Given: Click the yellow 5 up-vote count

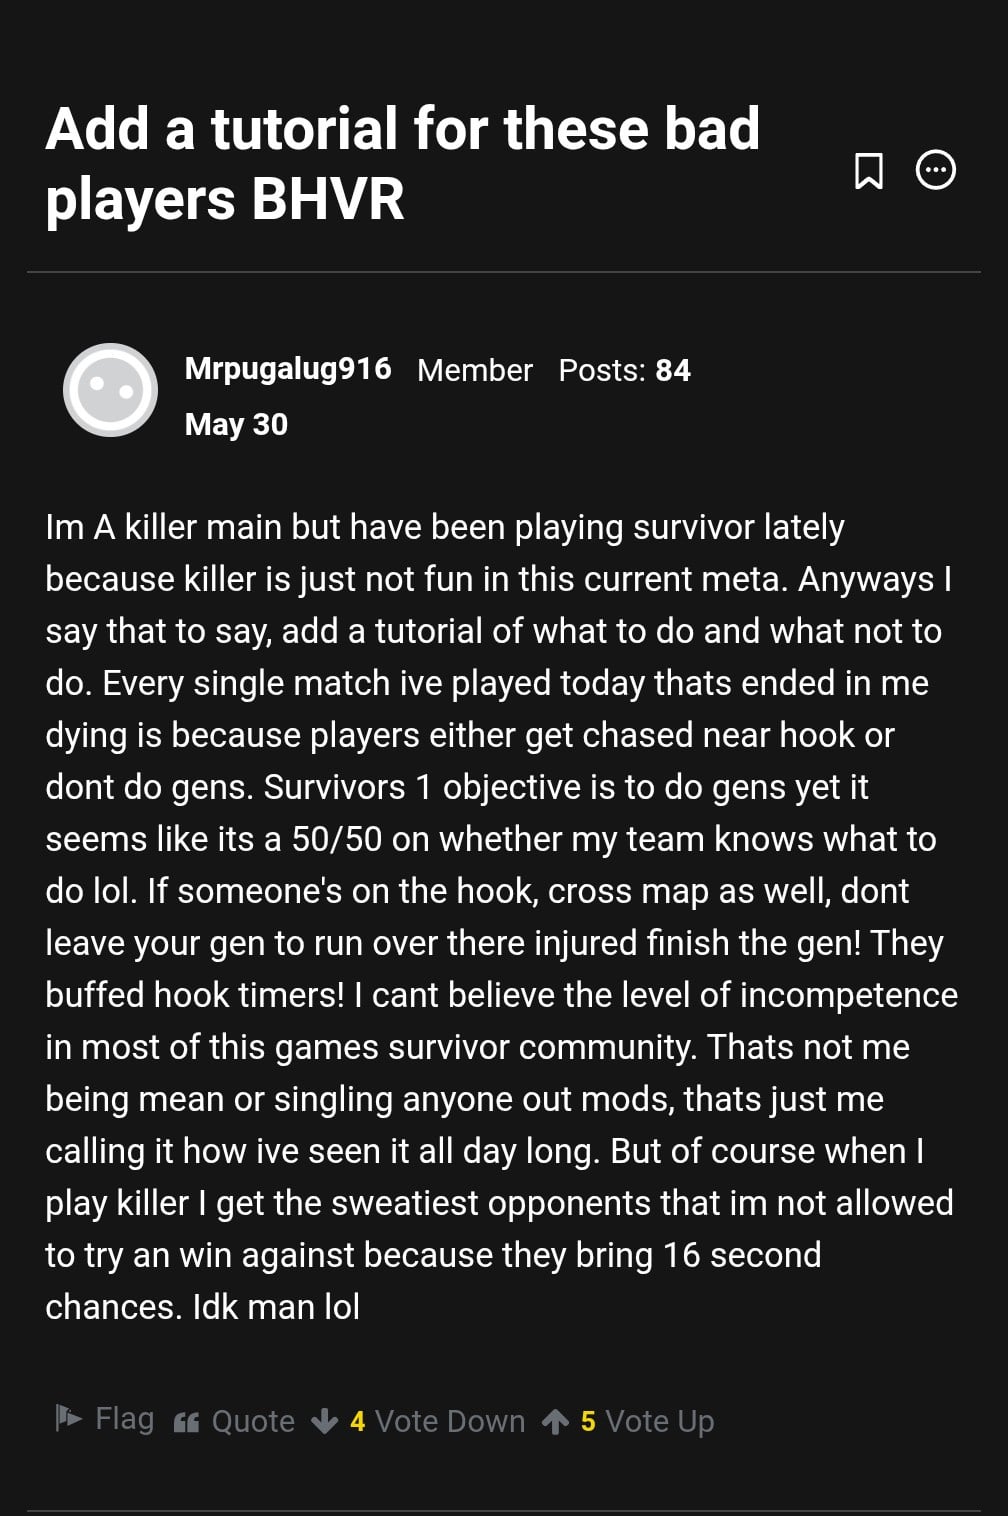Looking at the screenshot, I should pyautogui.click(x=588, y=1421).
